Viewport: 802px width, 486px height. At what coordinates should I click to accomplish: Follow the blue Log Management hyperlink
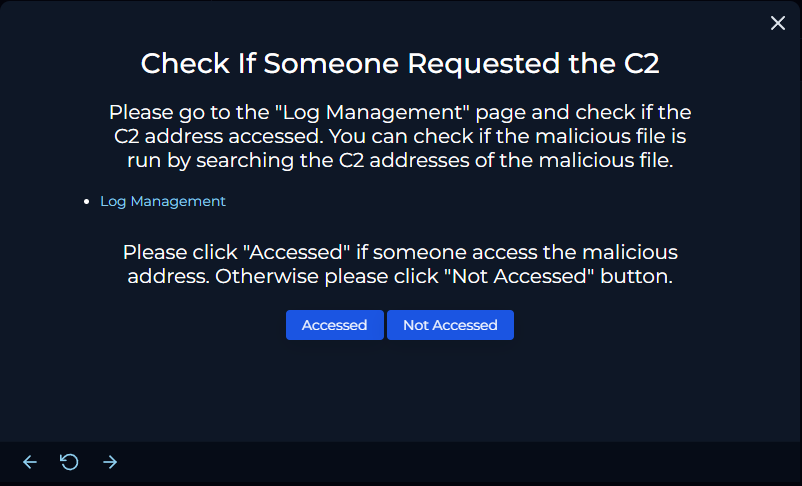pos(163,201)
